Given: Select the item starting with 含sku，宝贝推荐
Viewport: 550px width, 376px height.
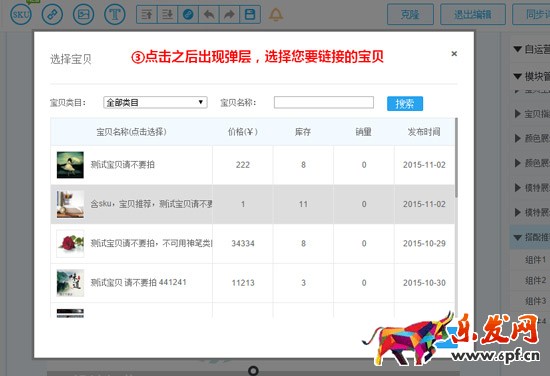Looking at the screenshot, I should pos(151,204).
